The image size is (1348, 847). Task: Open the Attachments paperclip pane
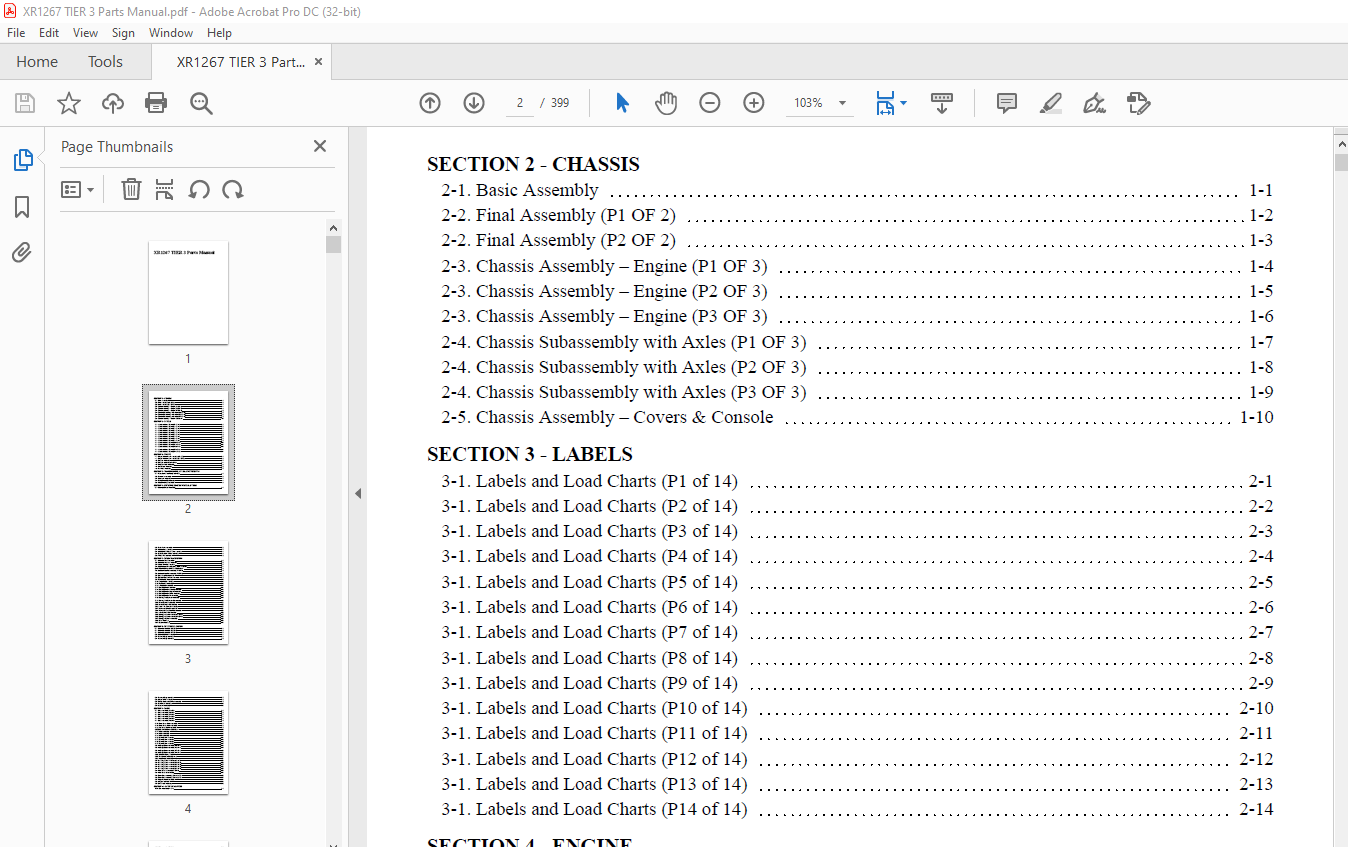[22, 252]
